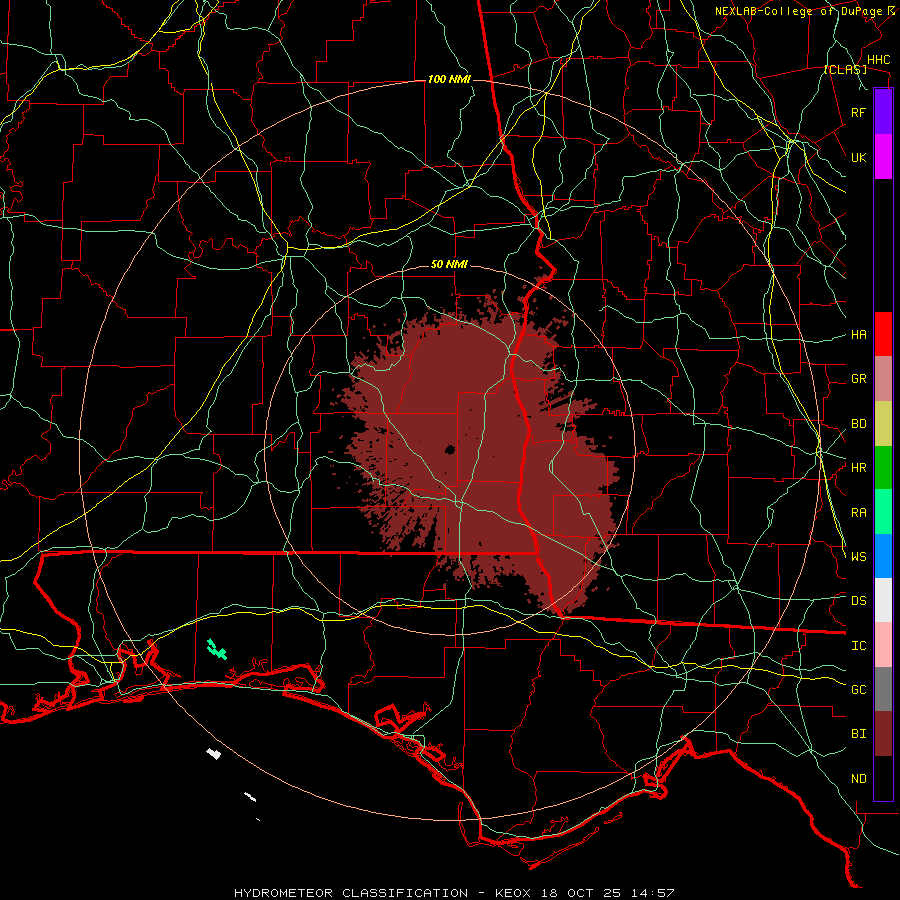Click the RA legend label
The width and height of the screenshot is (900, 900).
click(x=859, y=513)
